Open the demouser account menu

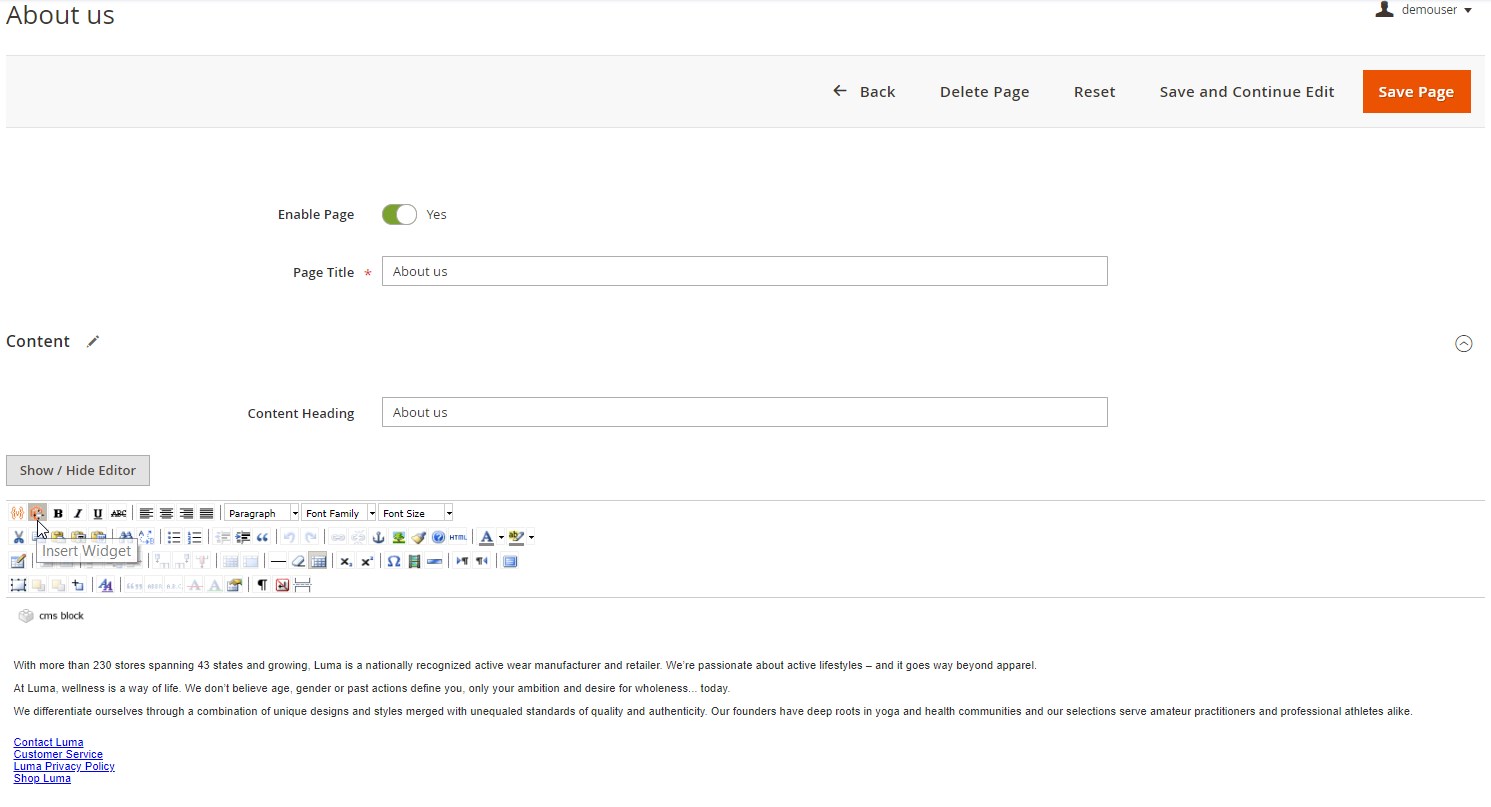[1425, 10]
